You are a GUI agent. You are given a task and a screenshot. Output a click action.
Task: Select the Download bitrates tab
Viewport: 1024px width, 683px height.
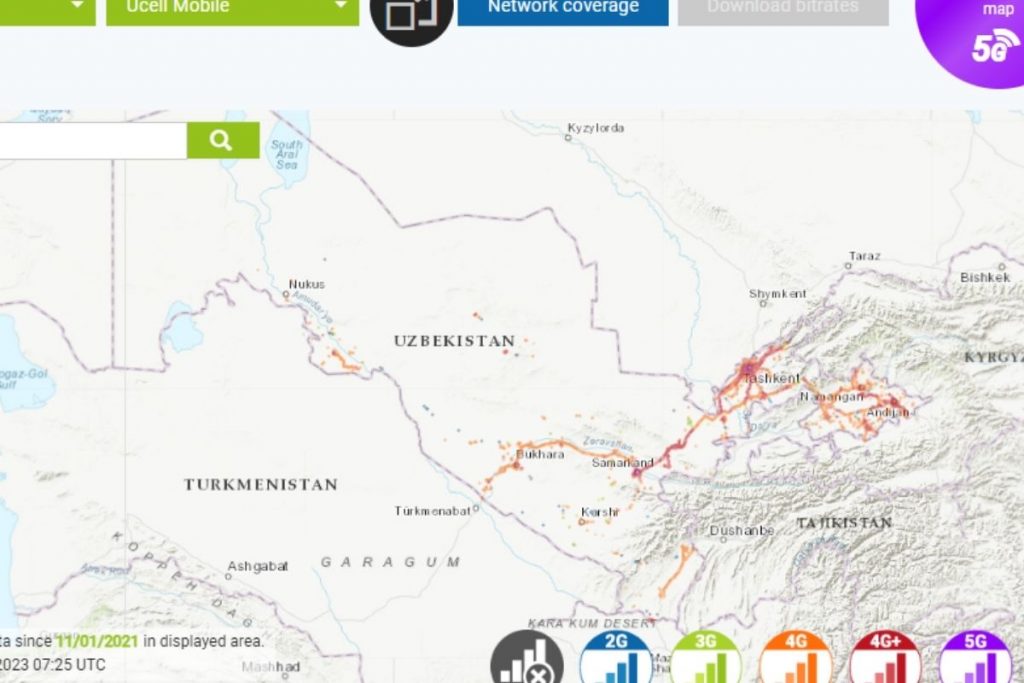click(x=783, y=9)
